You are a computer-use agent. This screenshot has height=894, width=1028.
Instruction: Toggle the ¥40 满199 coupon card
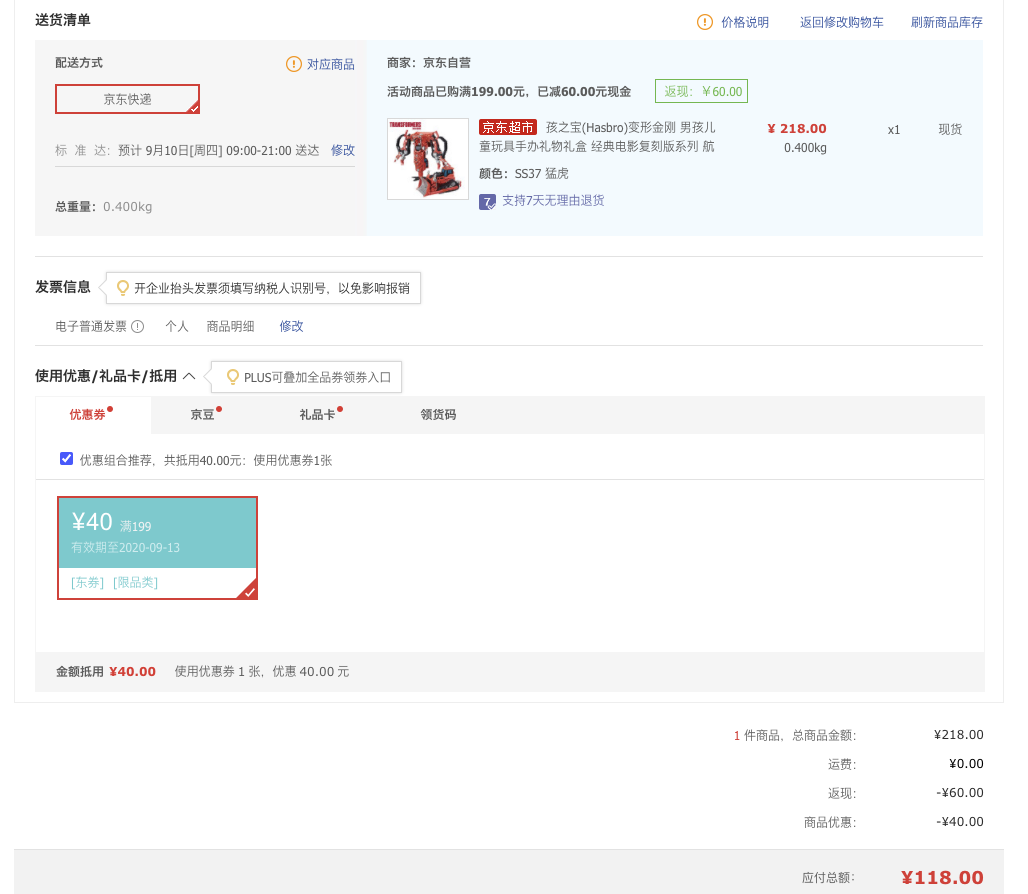(x=157, y=548)
